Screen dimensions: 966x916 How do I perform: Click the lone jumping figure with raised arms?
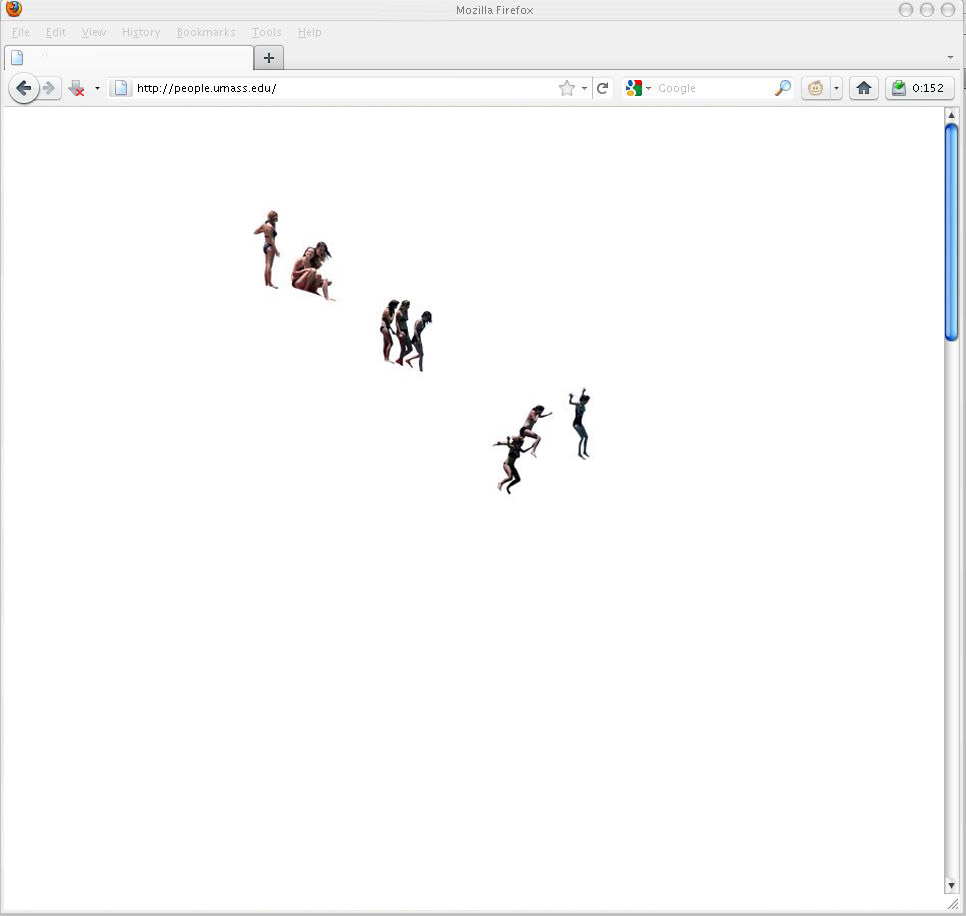click(x=580, y=424)
